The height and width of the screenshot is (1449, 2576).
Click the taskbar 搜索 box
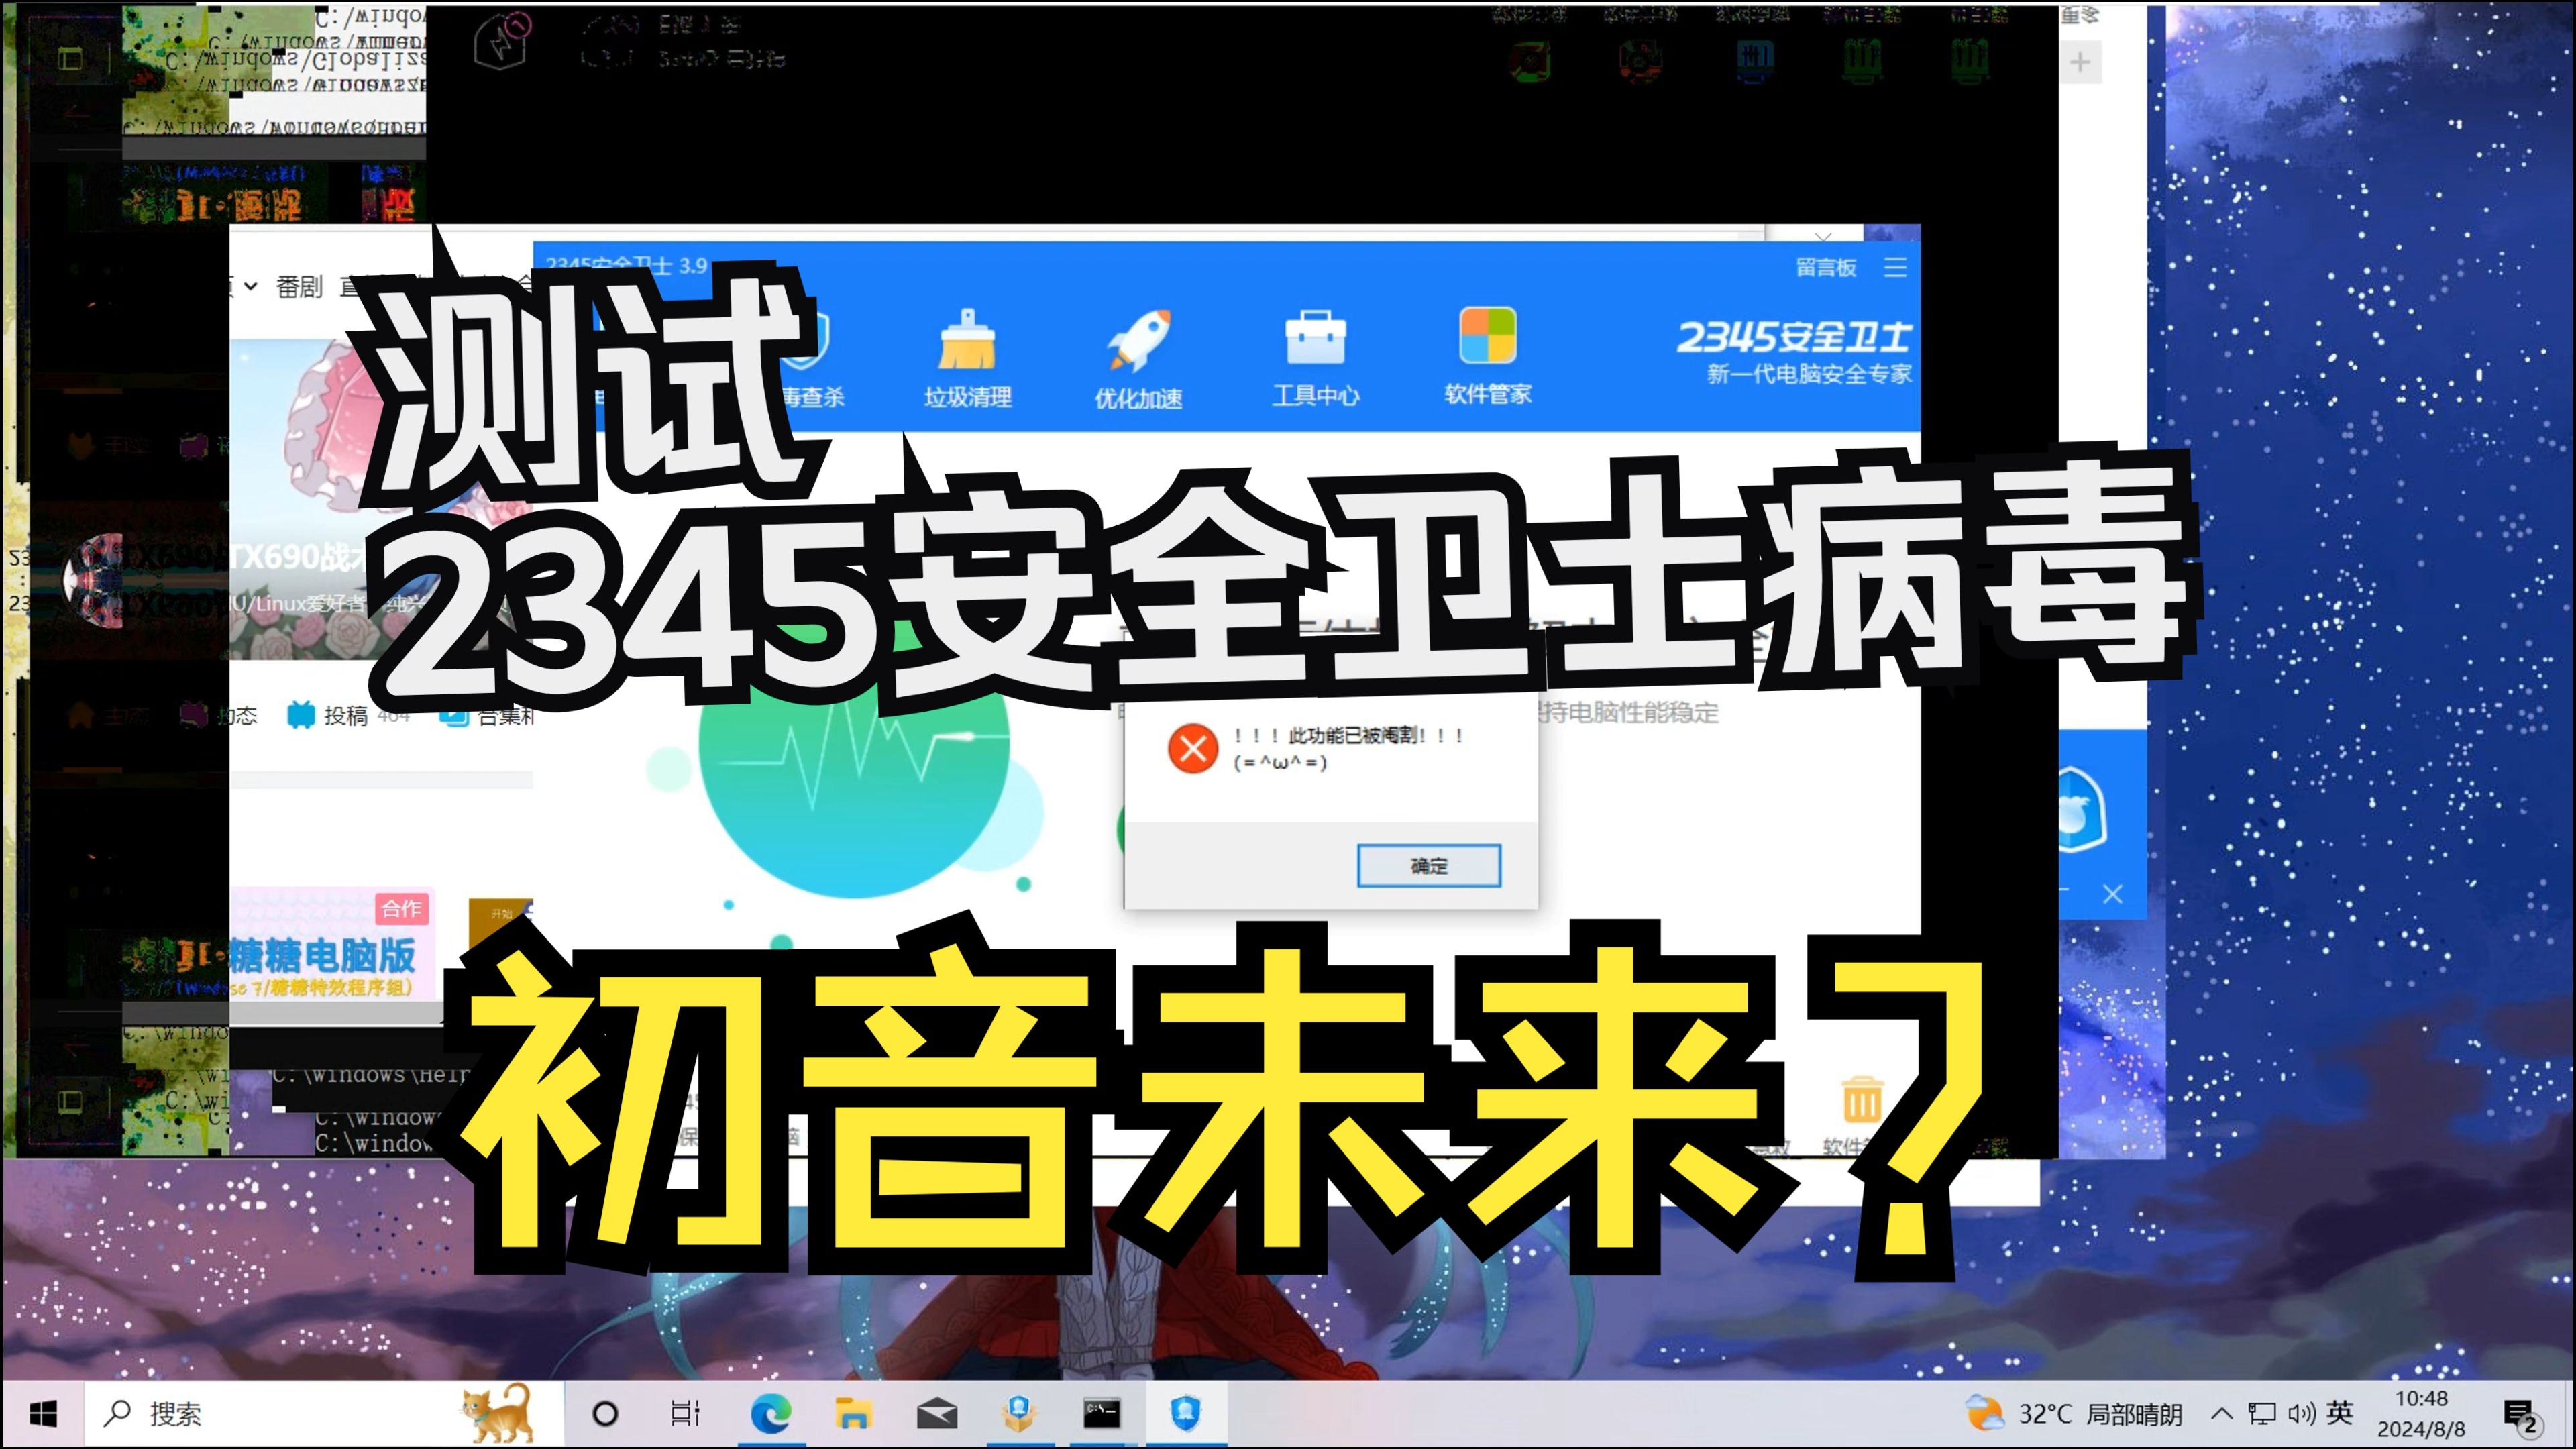click(x=324, y=1413)
